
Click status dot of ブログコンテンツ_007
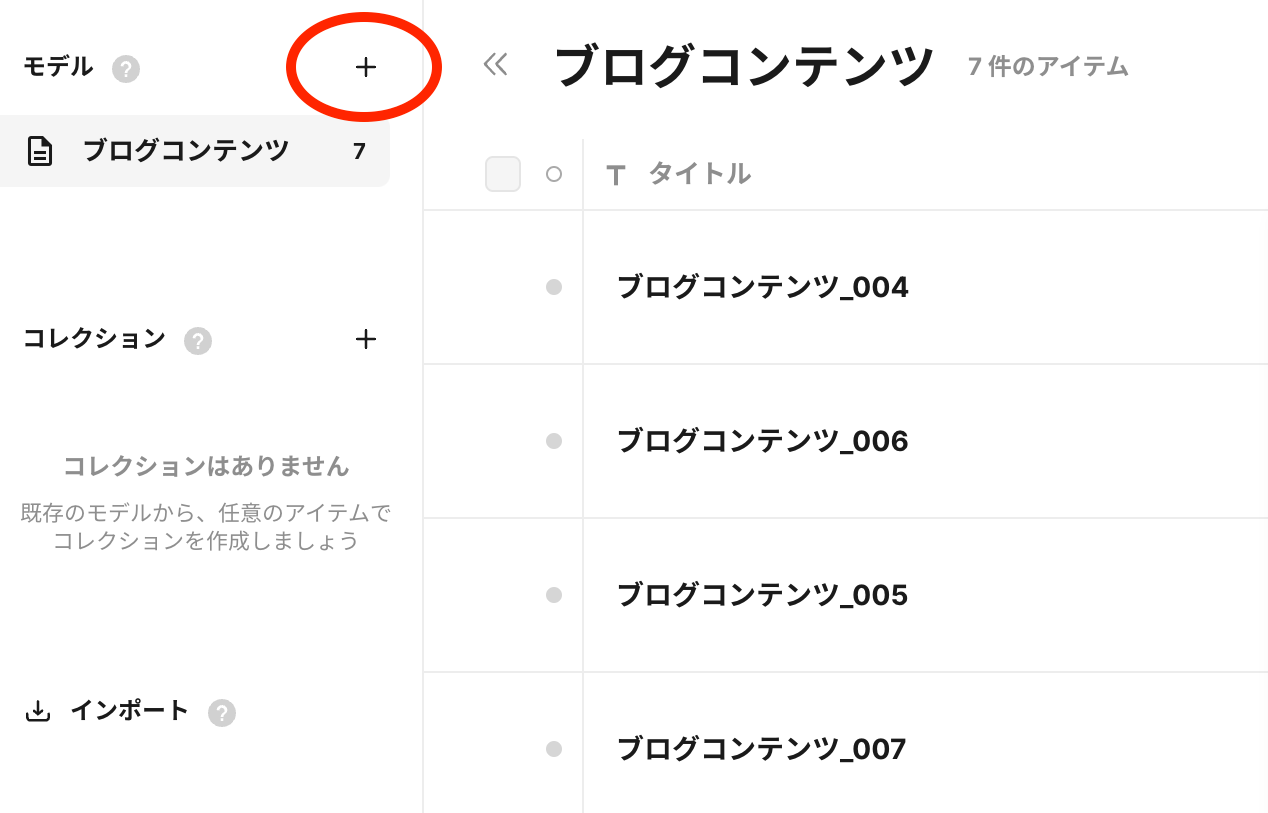click(554, 749)
